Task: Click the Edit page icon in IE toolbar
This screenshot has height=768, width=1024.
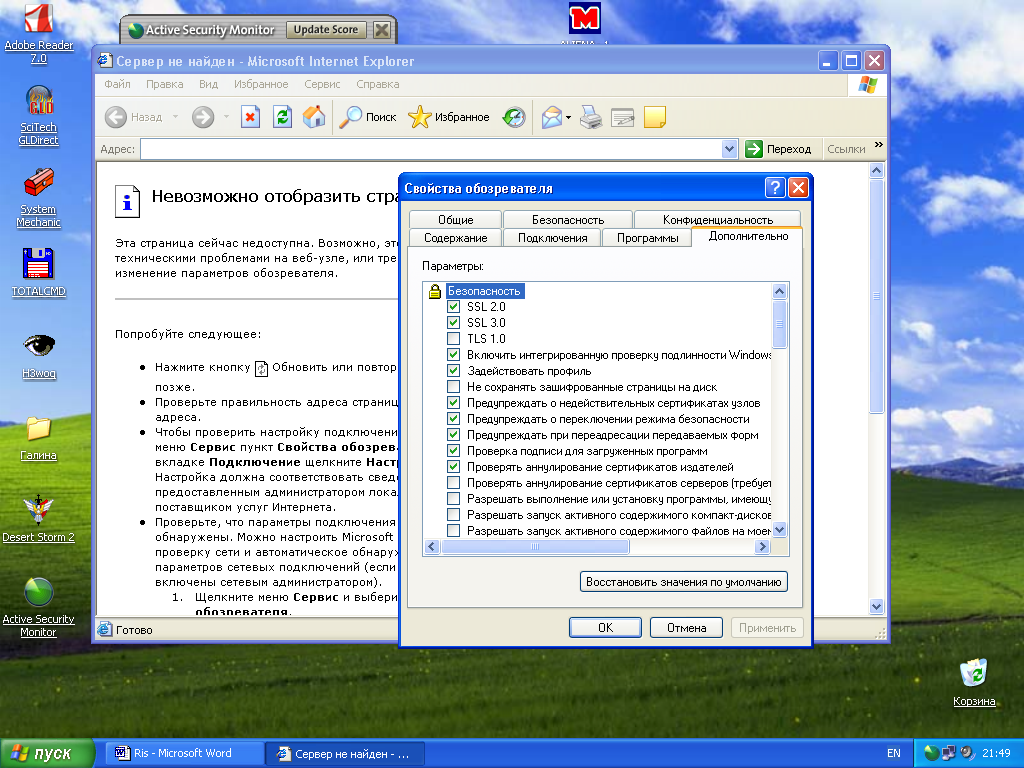Action: [622, 118]
